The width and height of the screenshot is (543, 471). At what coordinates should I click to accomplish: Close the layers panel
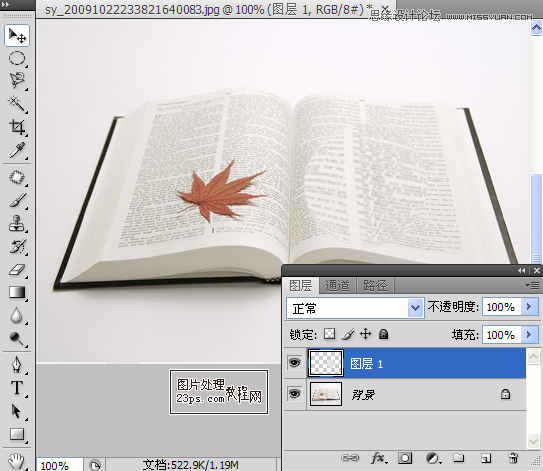coord(536,271)
